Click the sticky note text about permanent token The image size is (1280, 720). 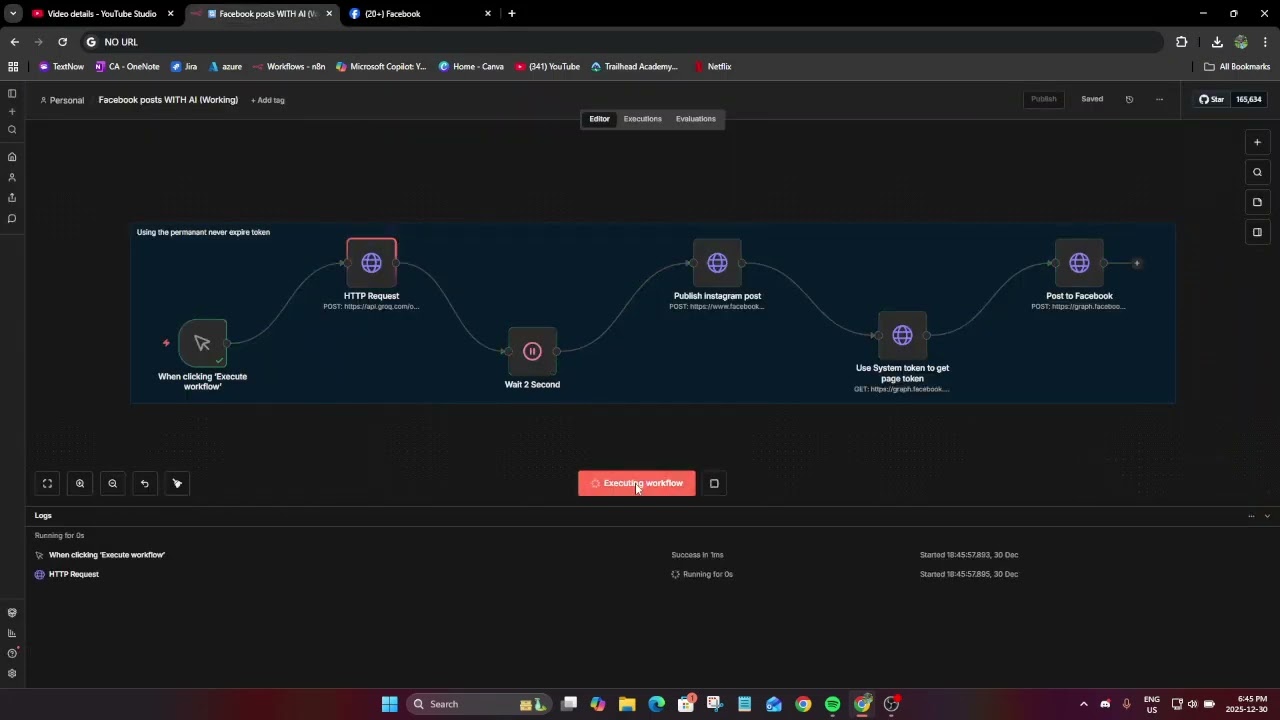click(203, 232)
